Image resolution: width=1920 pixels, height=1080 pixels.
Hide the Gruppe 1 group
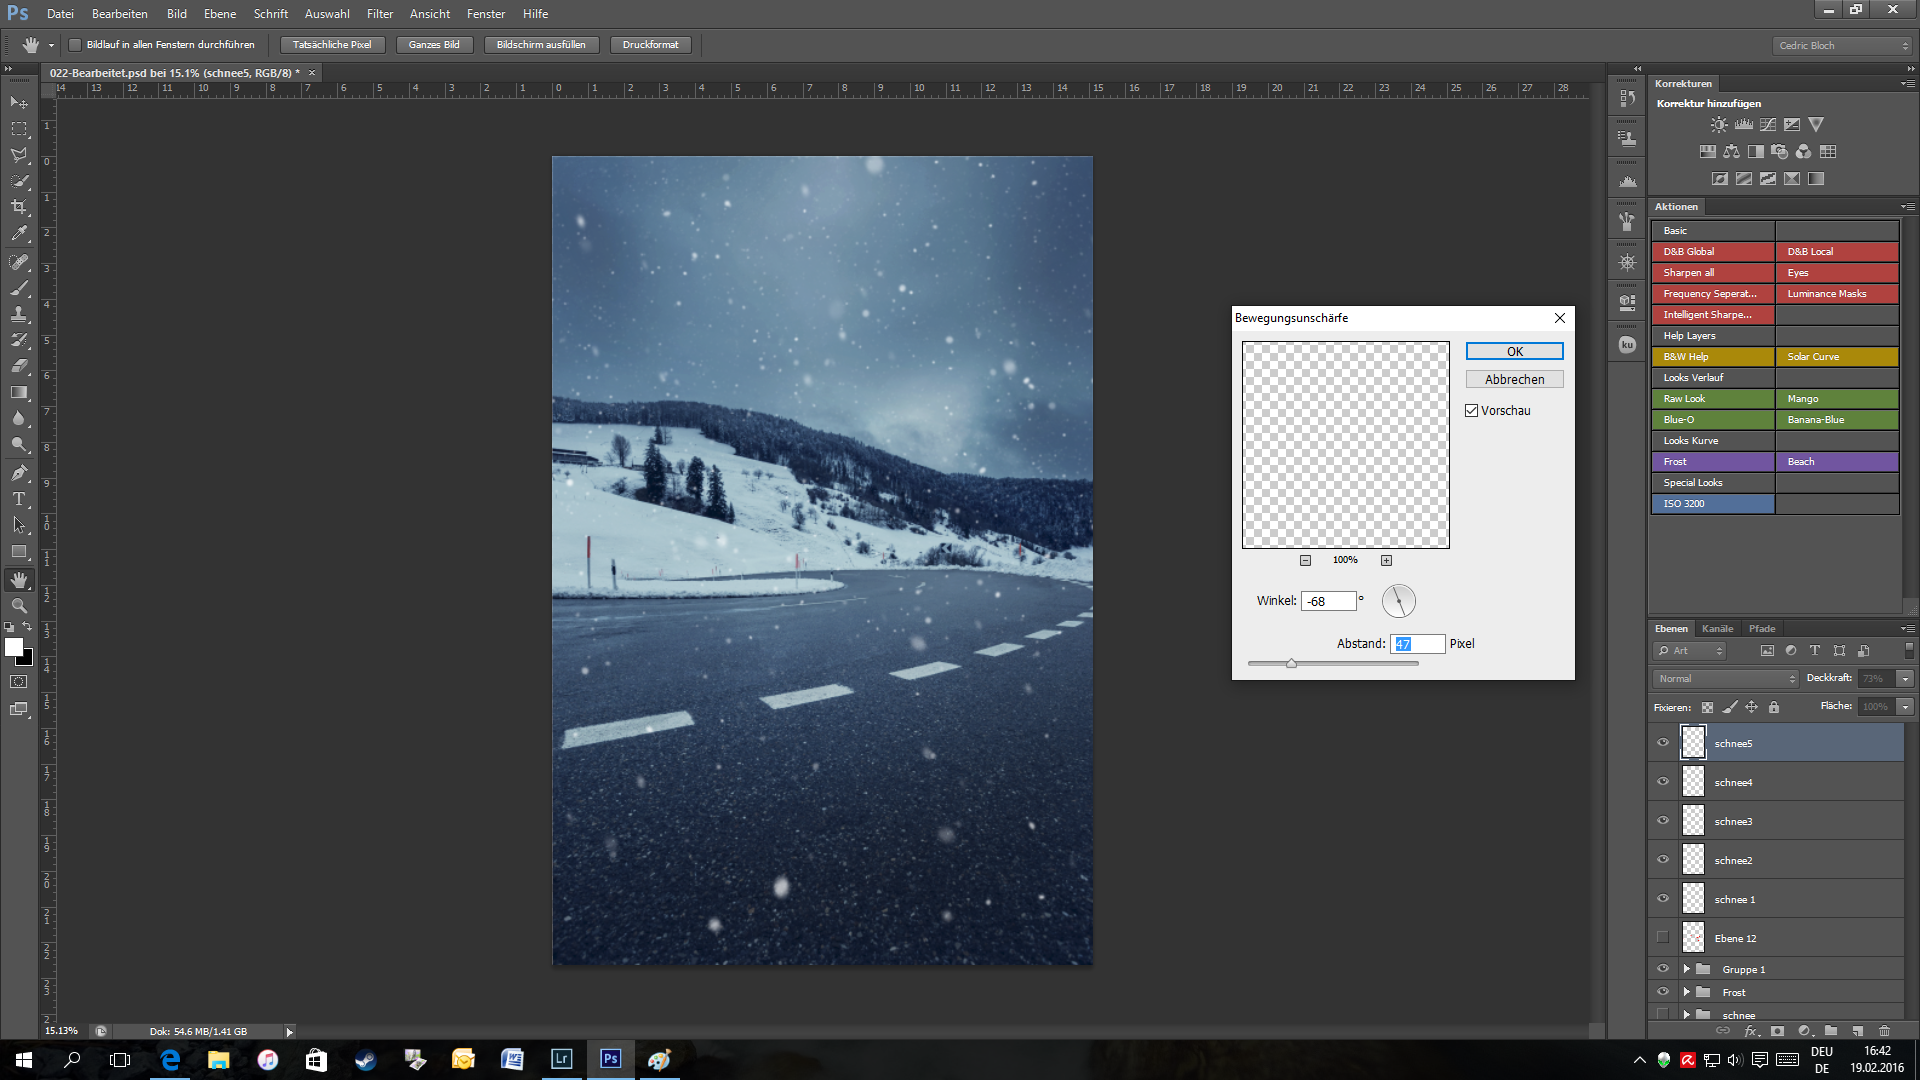pos(1663,969)
